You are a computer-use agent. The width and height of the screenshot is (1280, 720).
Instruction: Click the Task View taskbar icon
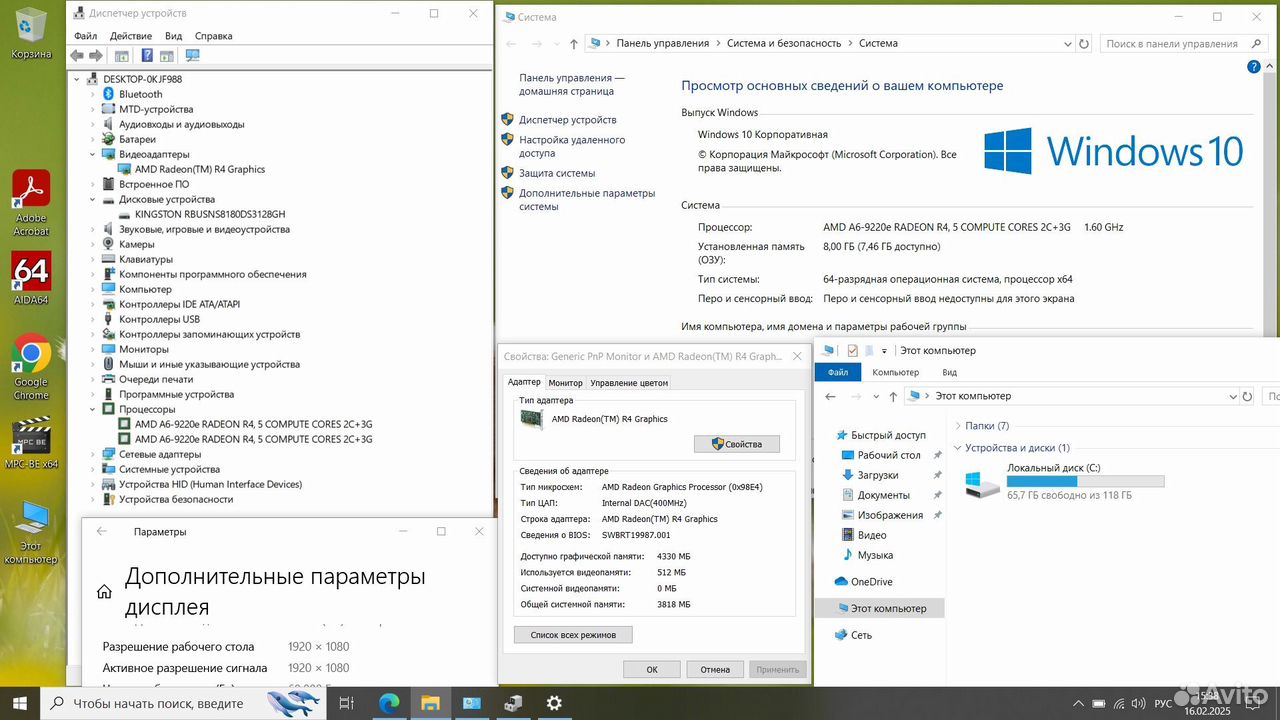point(346,703)
